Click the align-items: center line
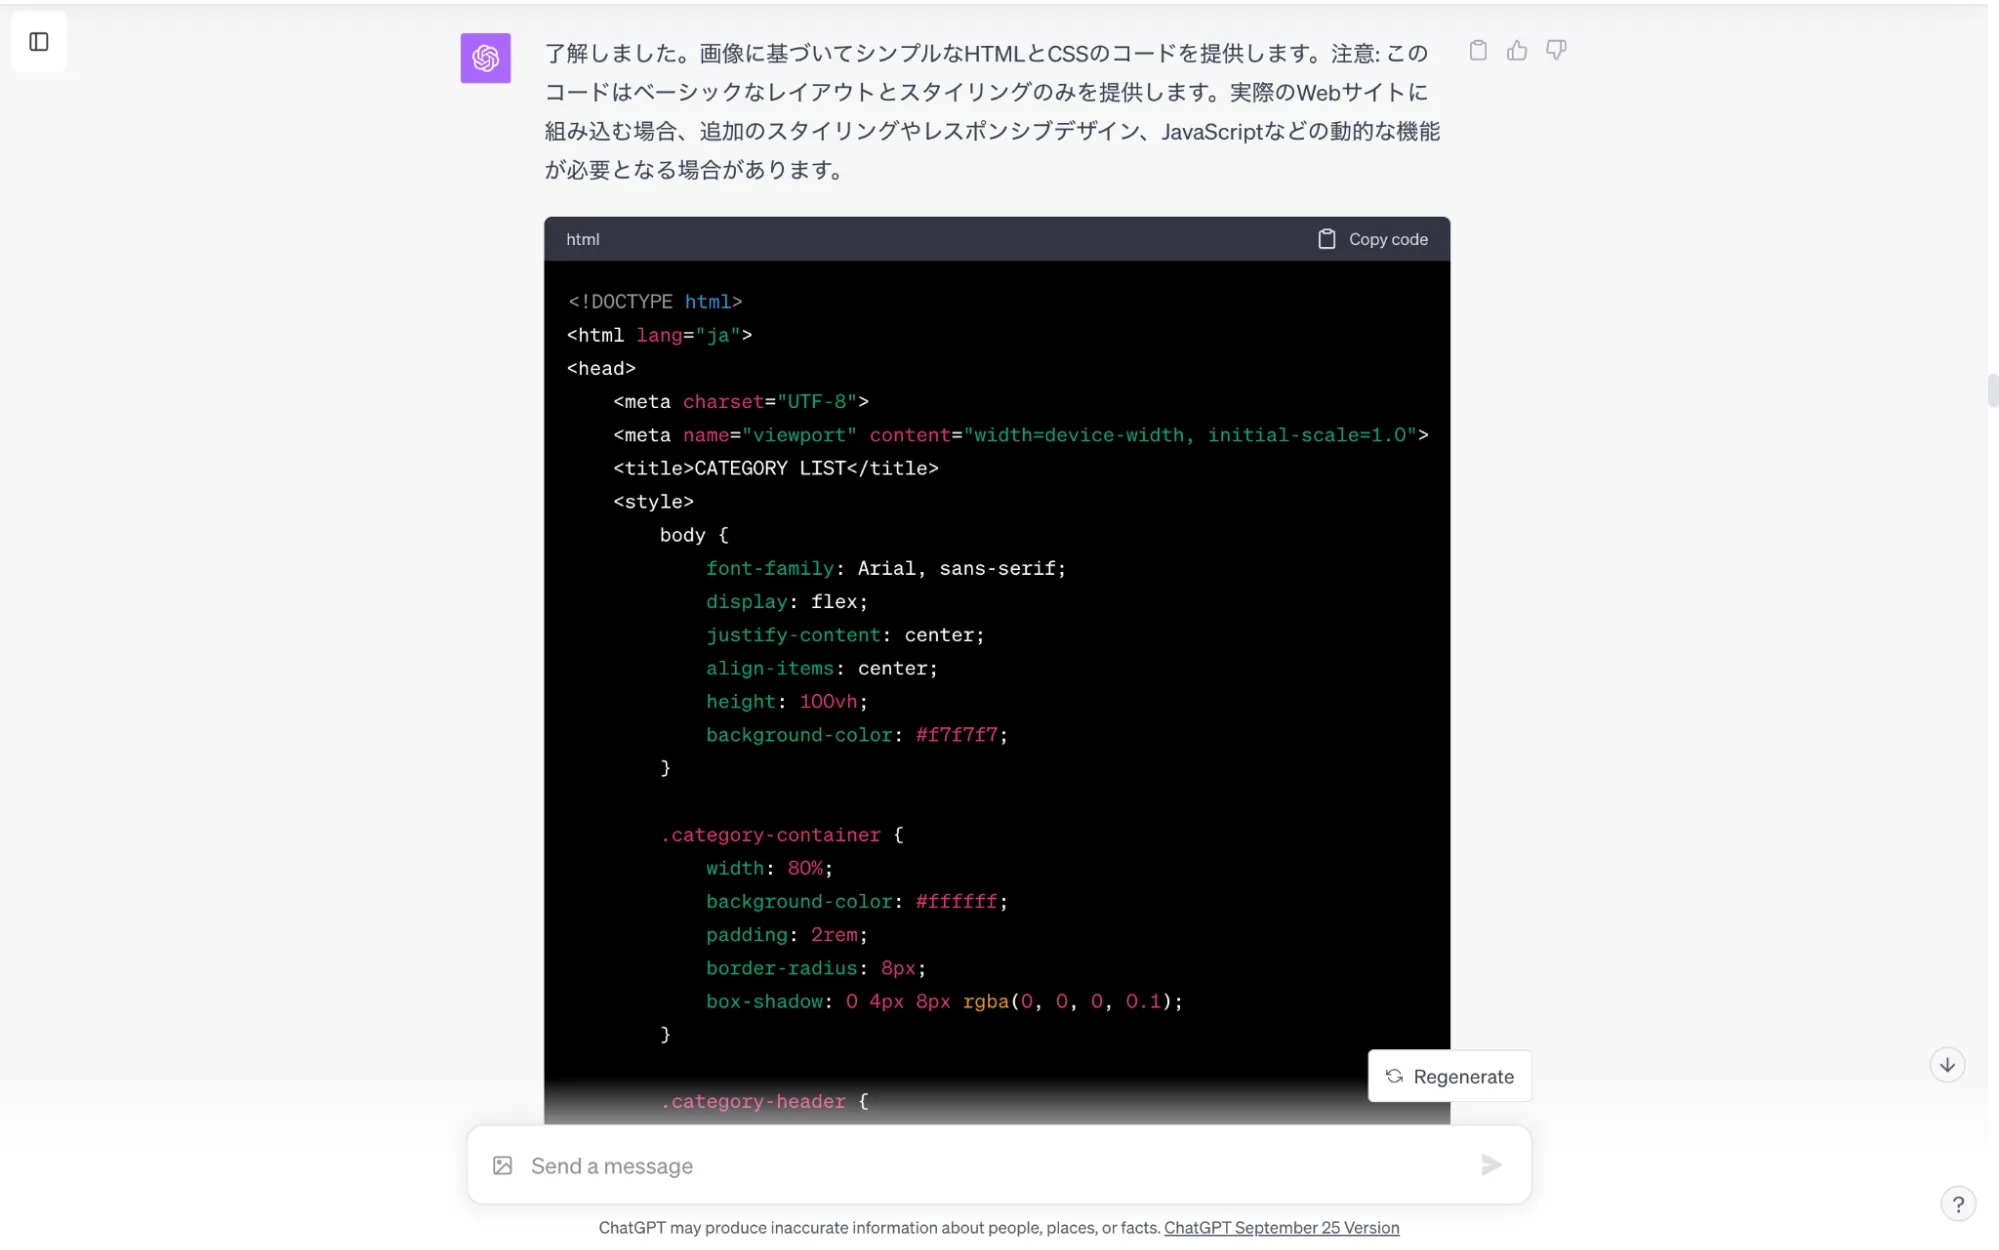Viewport: 1999px width, 1250px height. 822,668
